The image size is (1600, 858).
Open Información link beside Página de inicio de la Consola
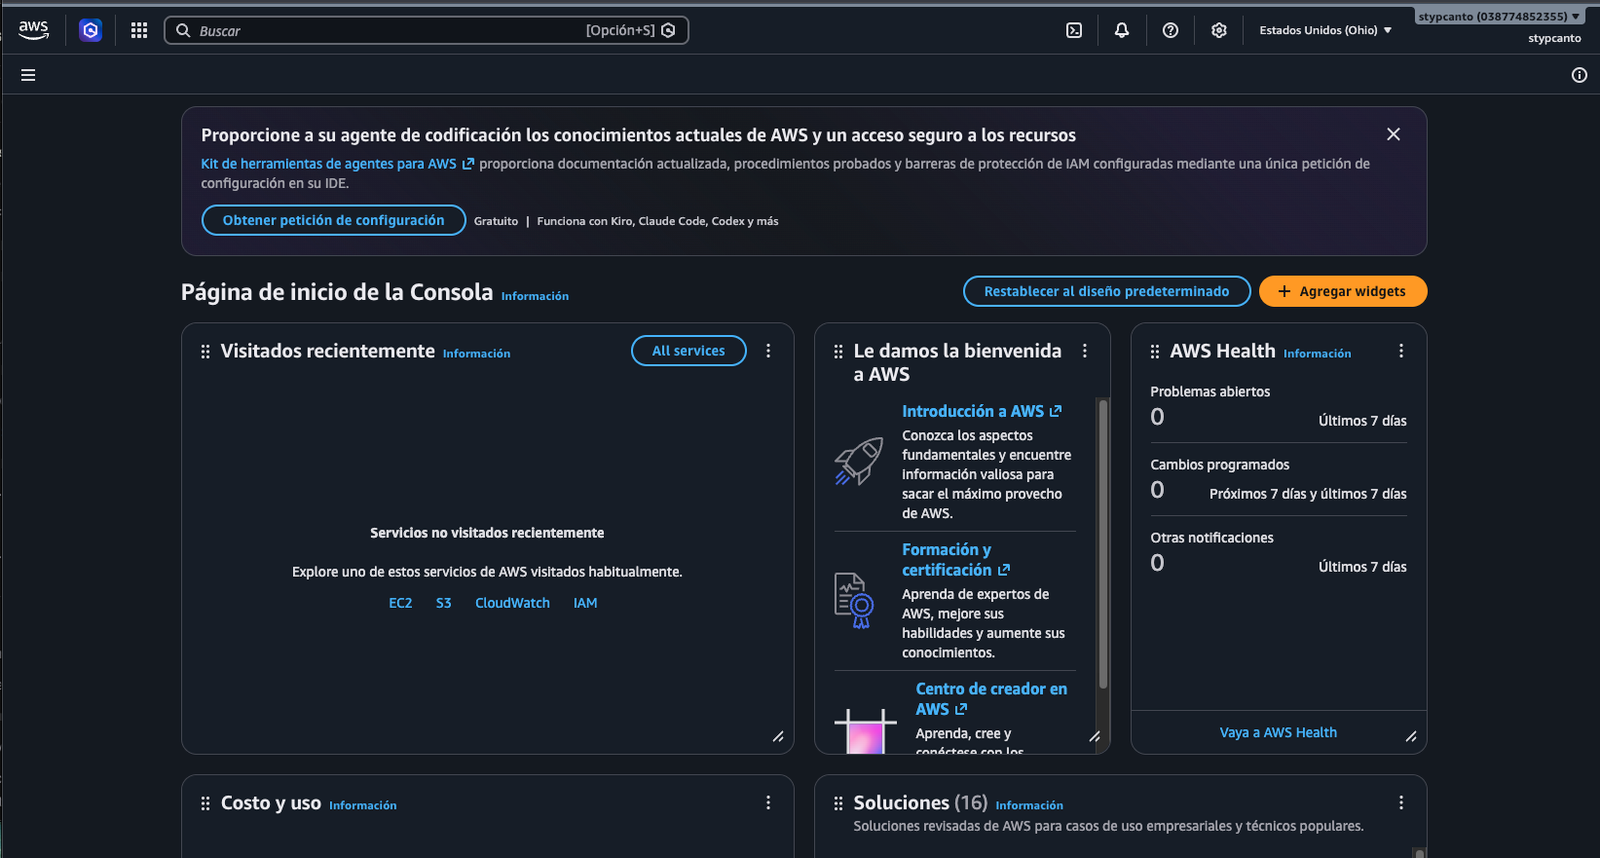pos(535,296)
